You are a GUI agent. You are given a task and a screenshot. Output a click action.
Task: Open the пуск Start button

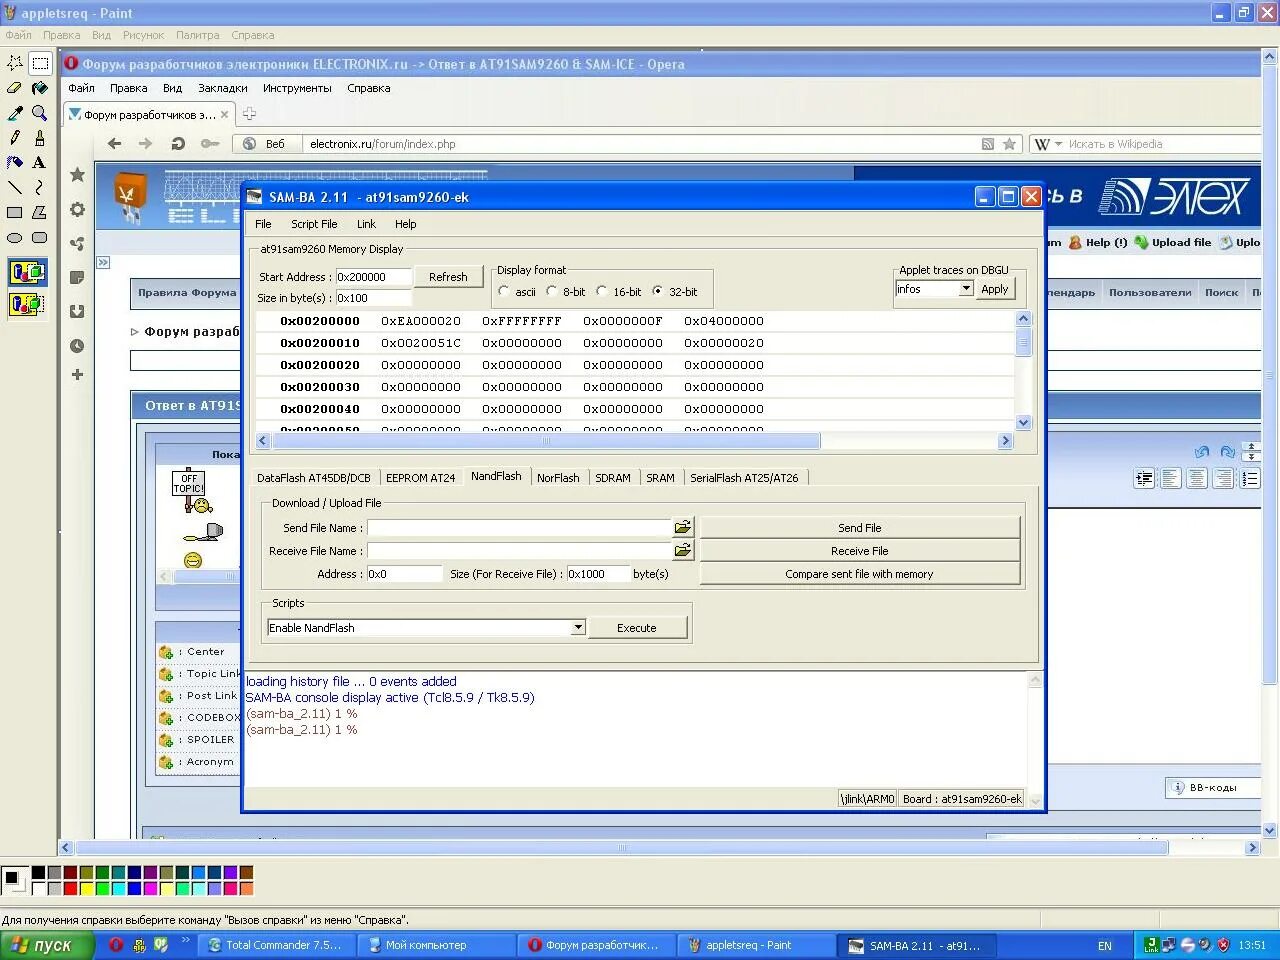click(47, 945)
